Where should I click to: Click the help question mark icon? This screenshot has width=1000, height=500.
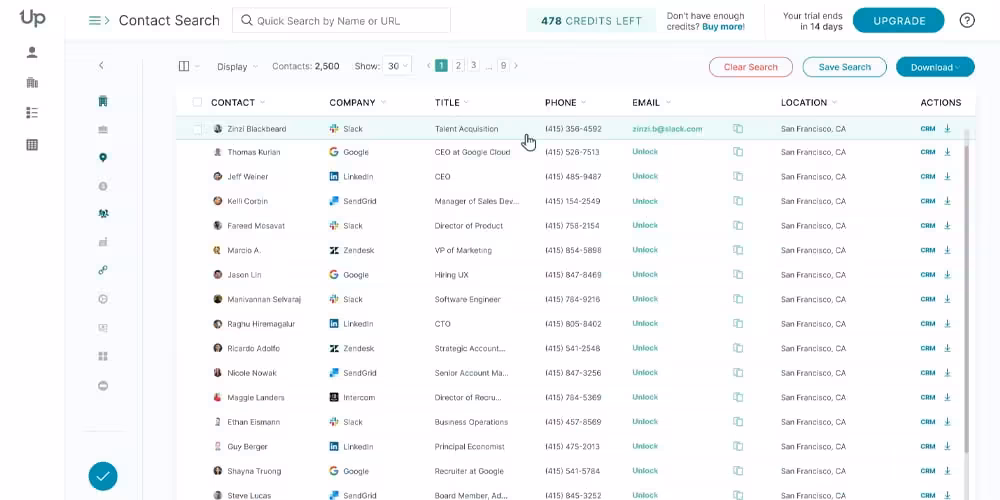[x=967, y=20]
